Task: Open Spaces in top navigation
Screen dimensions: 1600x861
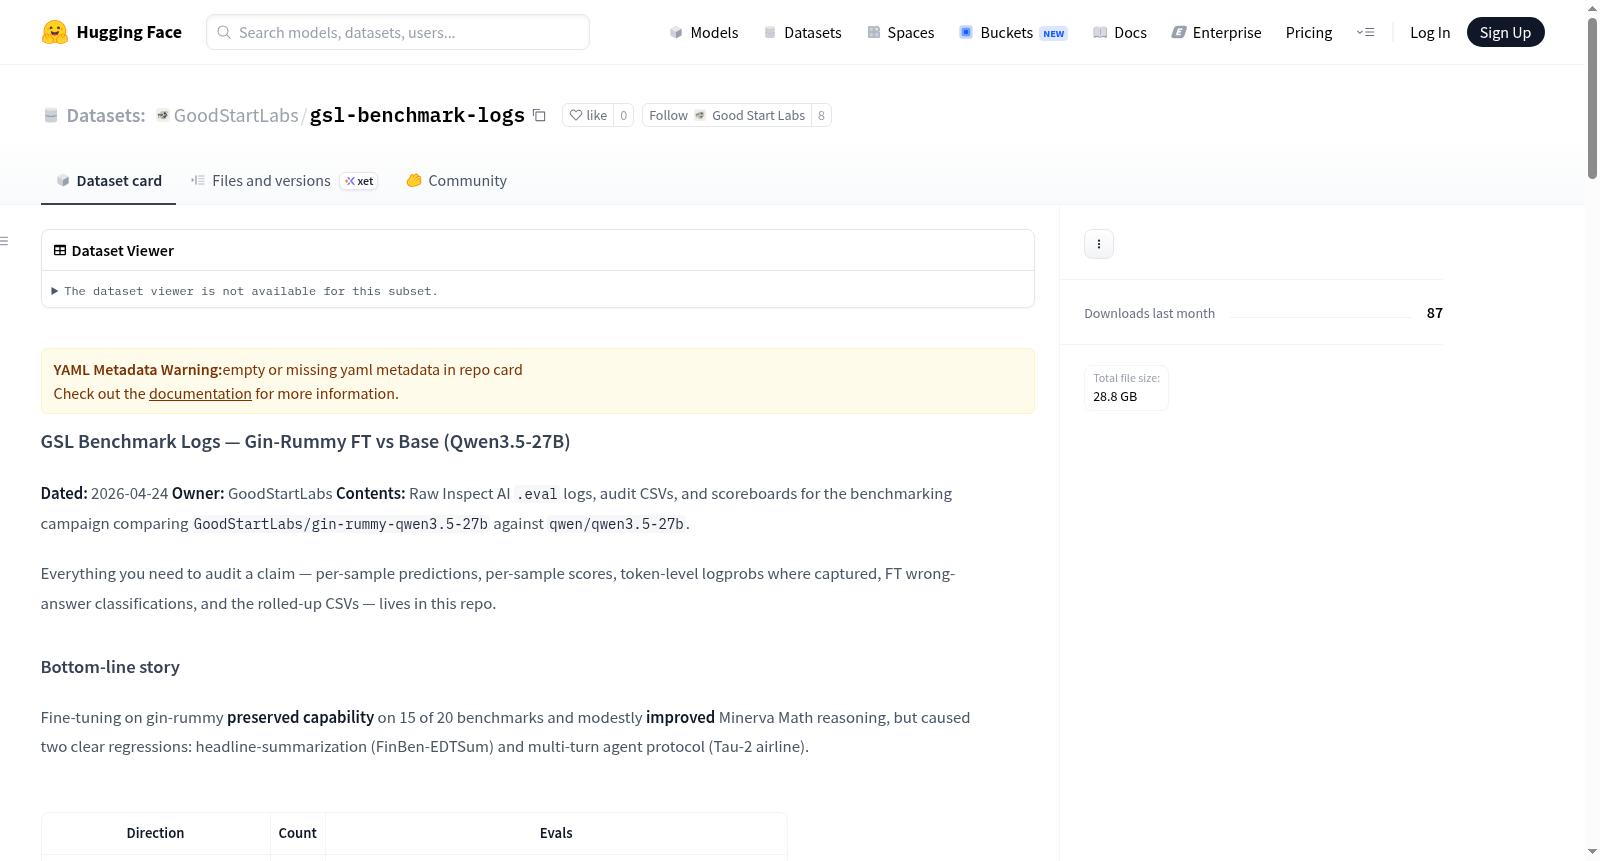Action: point(901,32)
